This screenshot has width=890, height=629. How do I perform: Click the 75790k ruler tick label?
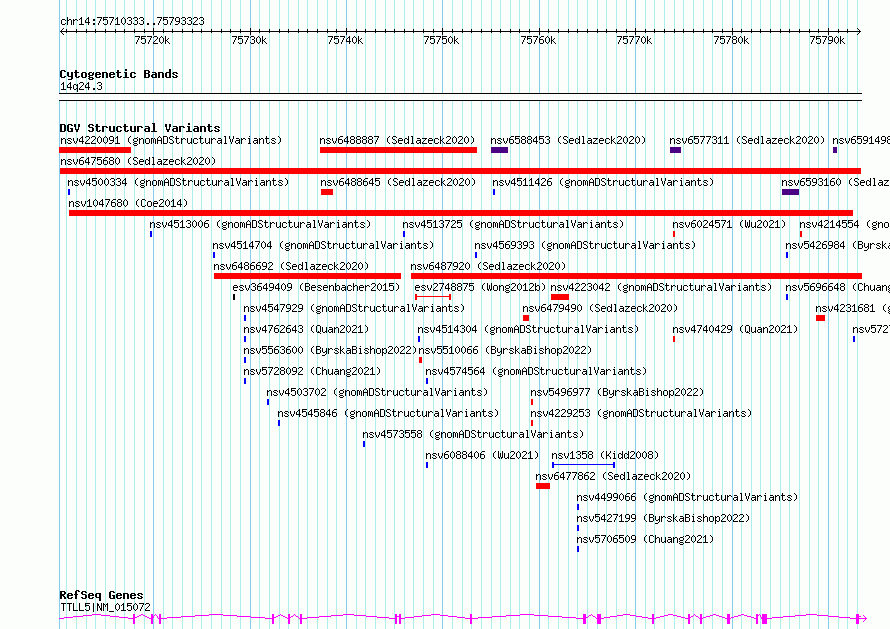click(x=827, y=41)
